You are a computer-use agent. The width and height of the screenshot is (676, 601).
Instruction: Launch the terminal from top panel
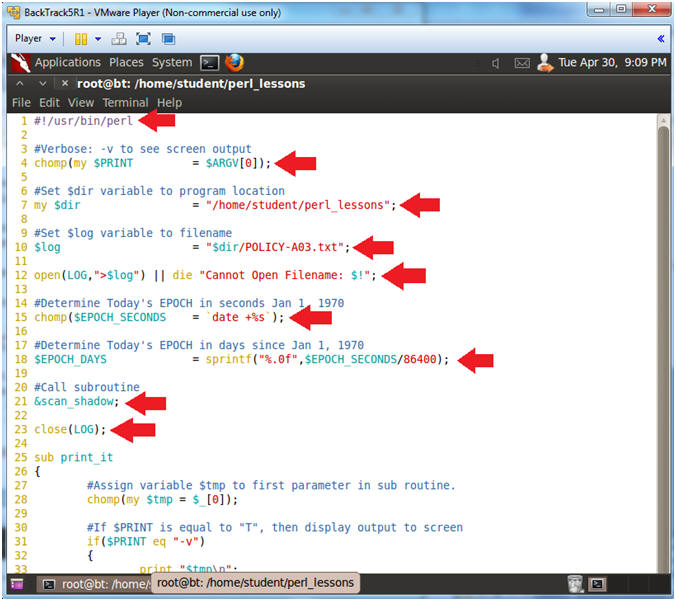pyautogui.click(x=210, y=63)
